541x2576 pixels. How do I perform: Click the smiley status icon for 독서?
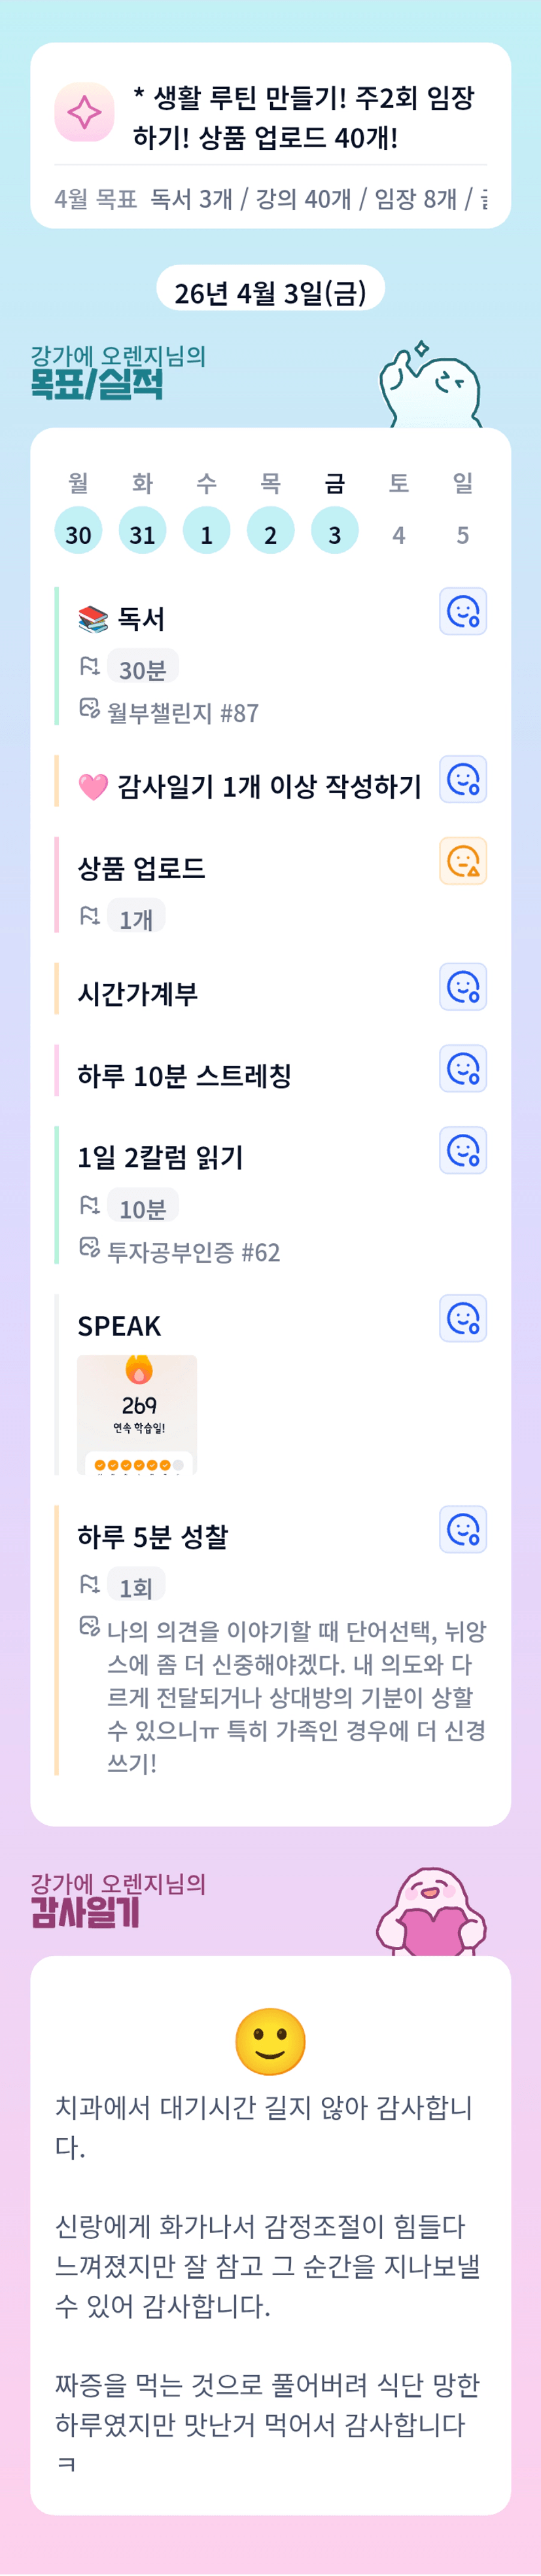tap(463, 611)
